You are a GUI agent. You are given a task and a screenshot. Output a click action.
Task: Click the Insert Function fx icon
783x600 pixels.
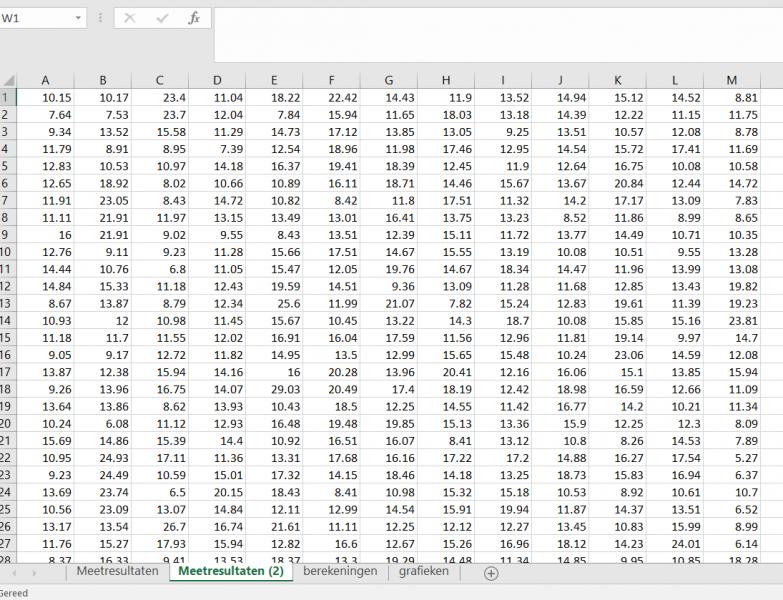click(x=194, y=18)
